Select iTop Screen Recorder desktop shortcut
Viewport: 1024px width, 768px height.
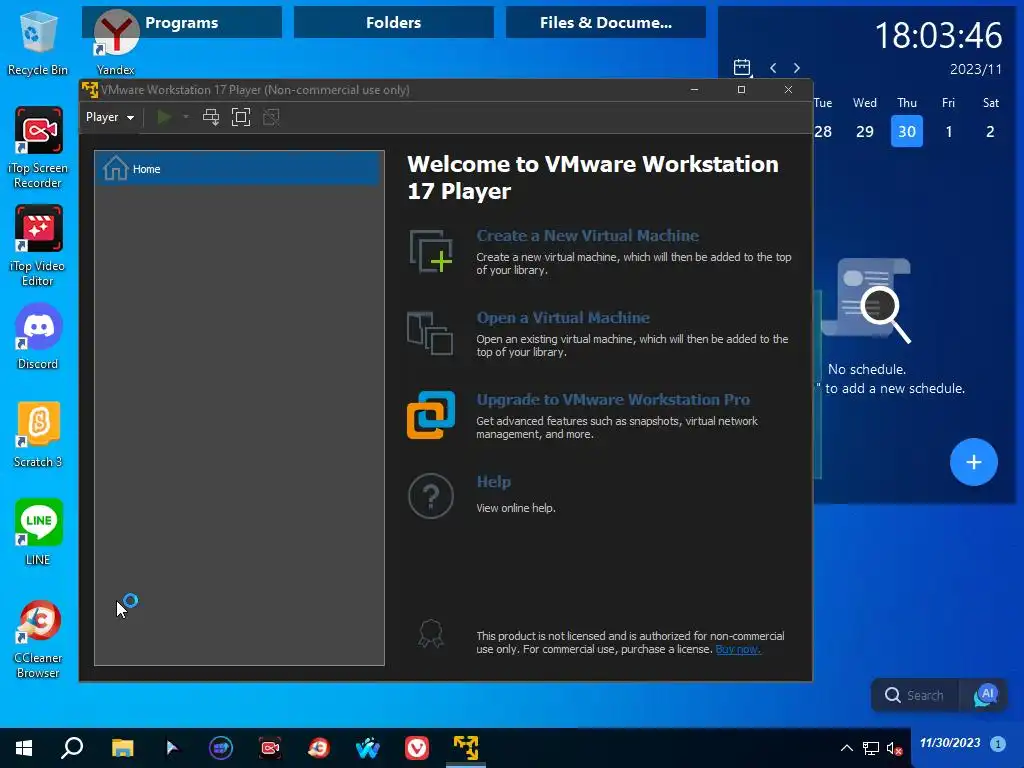tap(38, 148)
